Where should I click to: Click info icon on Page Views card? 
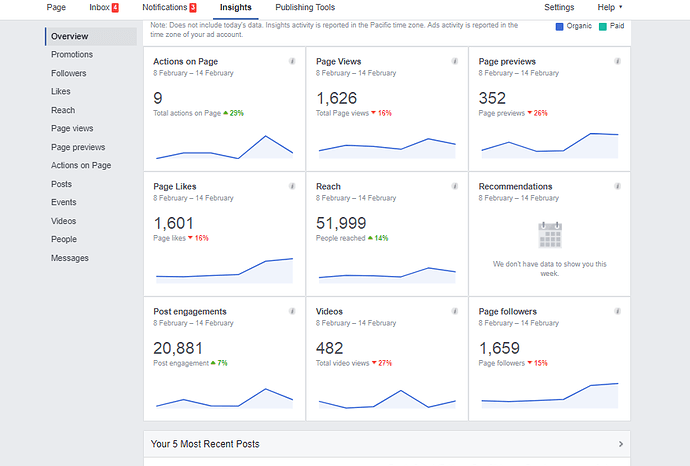click(x=455, y=61)
